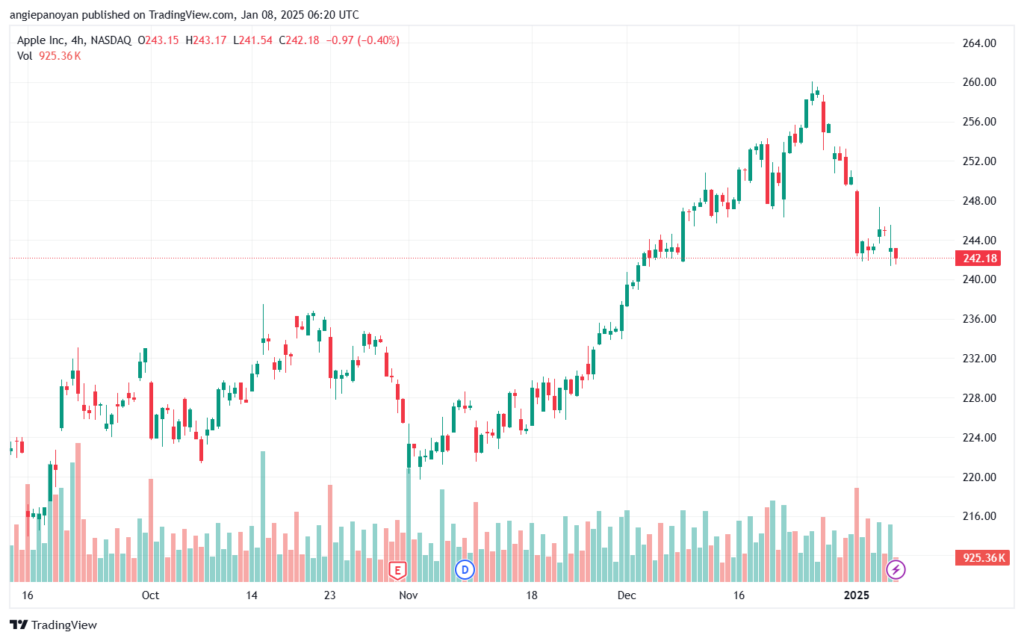This screenshot has height=641, width=1024.
Task: Click the Vol indicator label
Action: (x=25, y=56)
